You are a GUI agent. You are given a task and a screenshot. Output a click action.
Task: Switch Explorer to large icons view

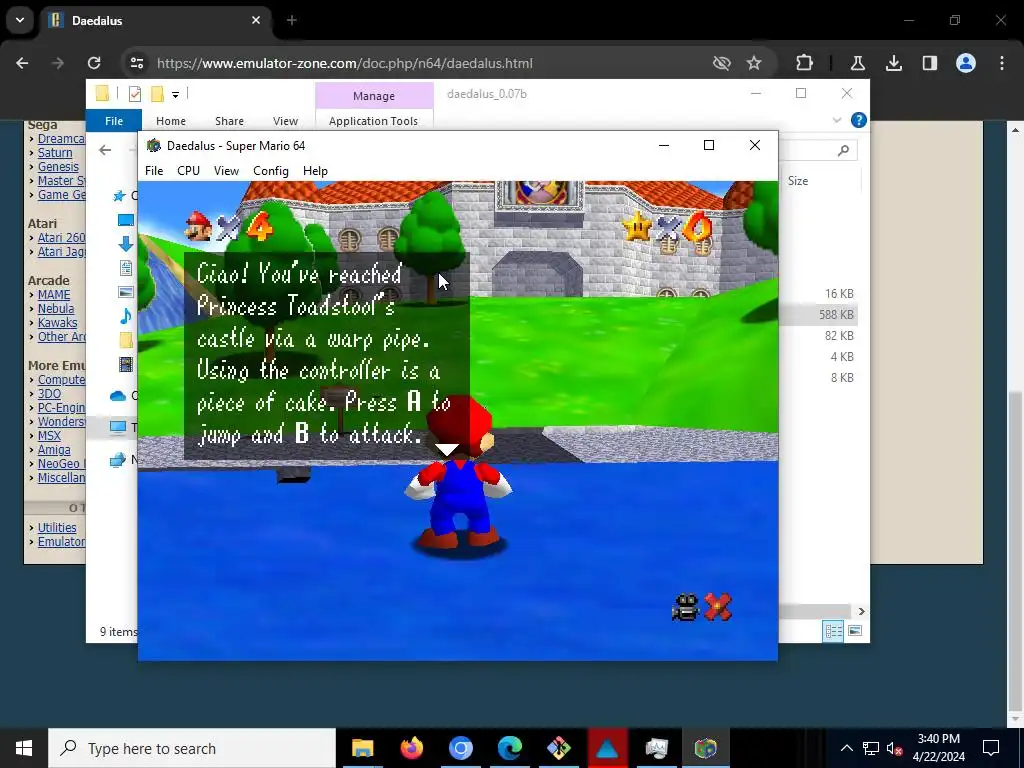click(855, 631)
